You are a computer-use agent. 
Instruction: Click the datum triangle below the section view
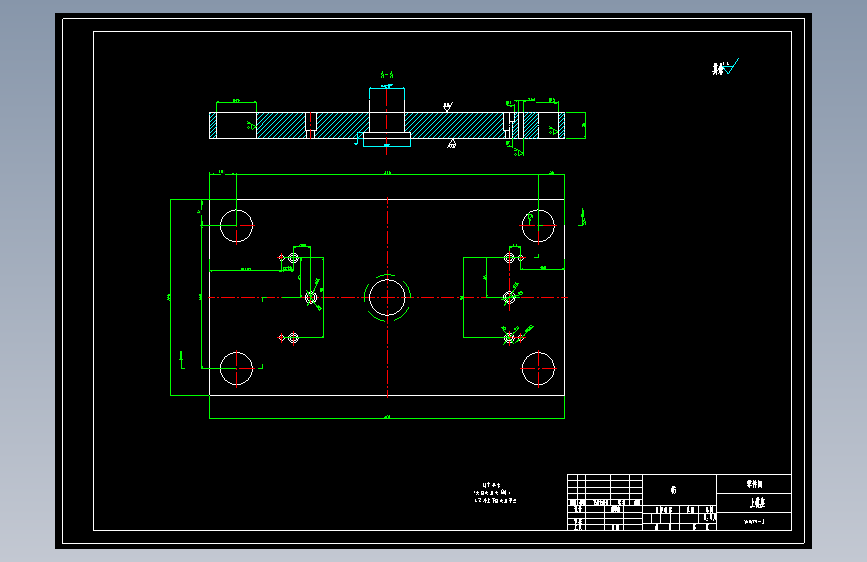tap(452, 144)
